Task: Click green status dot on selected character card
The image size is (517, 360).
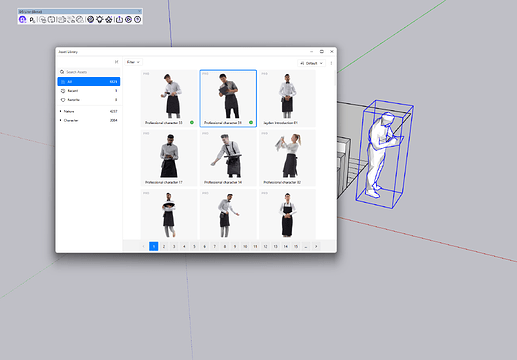Action: [251, 122]
